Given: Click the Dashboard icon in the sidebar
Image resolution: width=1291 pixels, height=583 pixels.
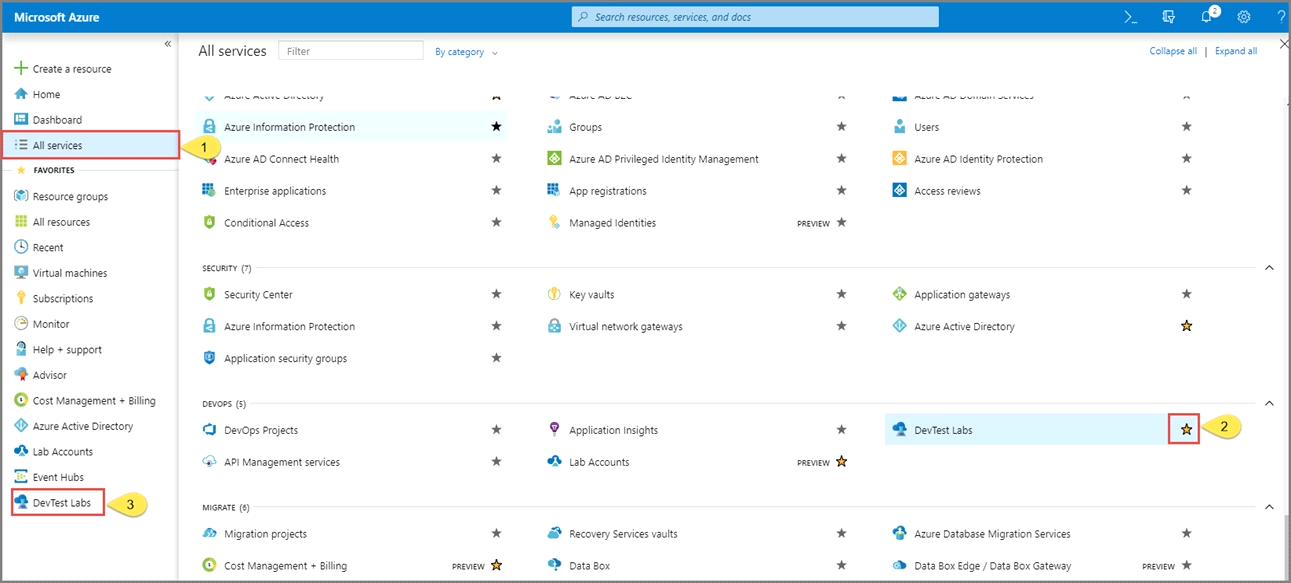Looking at the screenshot, I should (20, 120).
